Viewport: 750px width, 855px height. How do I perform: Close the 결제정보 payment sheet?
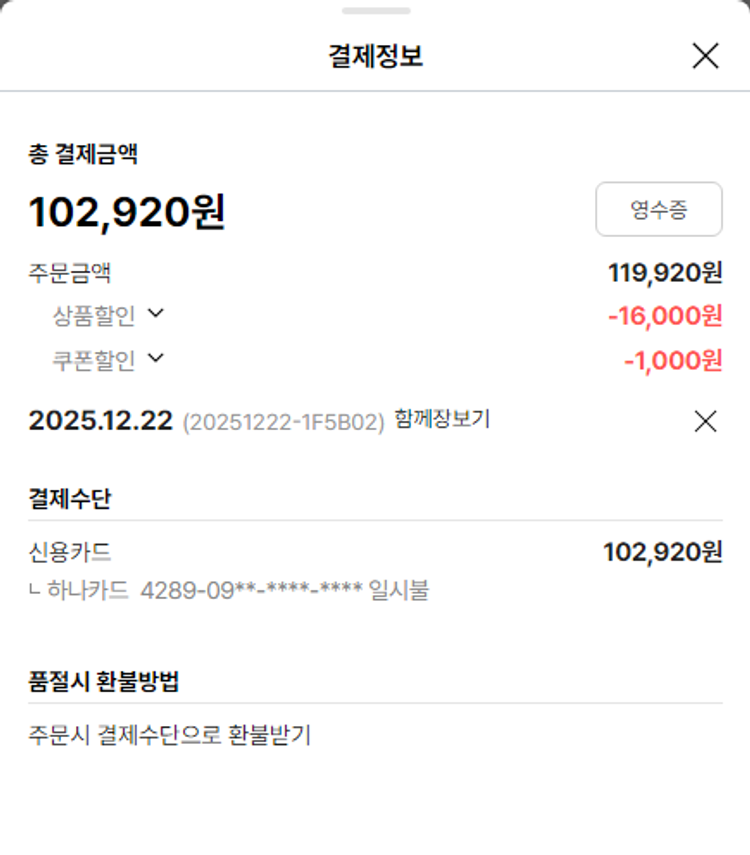(x=705, y=56)
